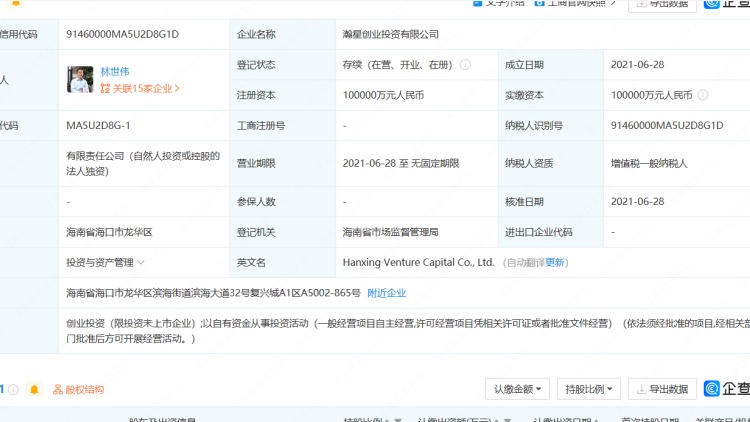Select taxpayer ID value beside 纳税人识别号
Image resolution: width=750 pixels, height=422 pixels.
point(667,125)
